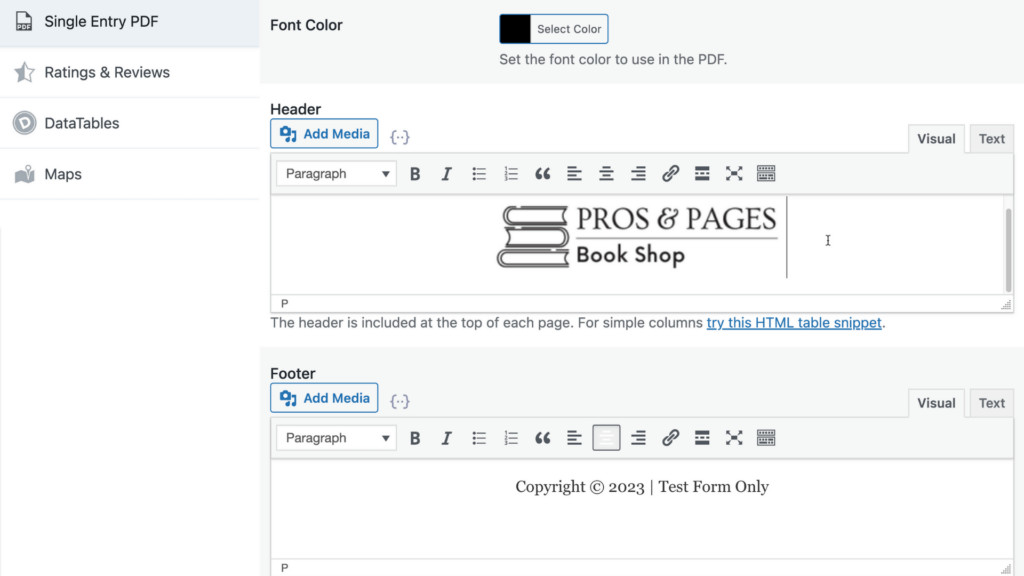Image resolution: width=1024 pixels, height=576 pixels.
Task: Open the HTML table snippet link
Action: (x=794, y=322)
